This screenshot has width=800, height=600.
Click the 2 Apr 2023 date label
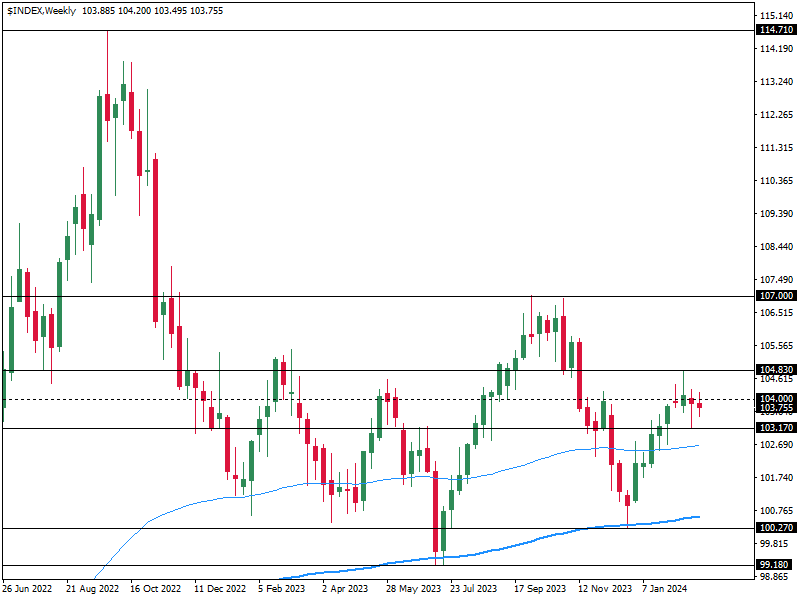(345, 589)
